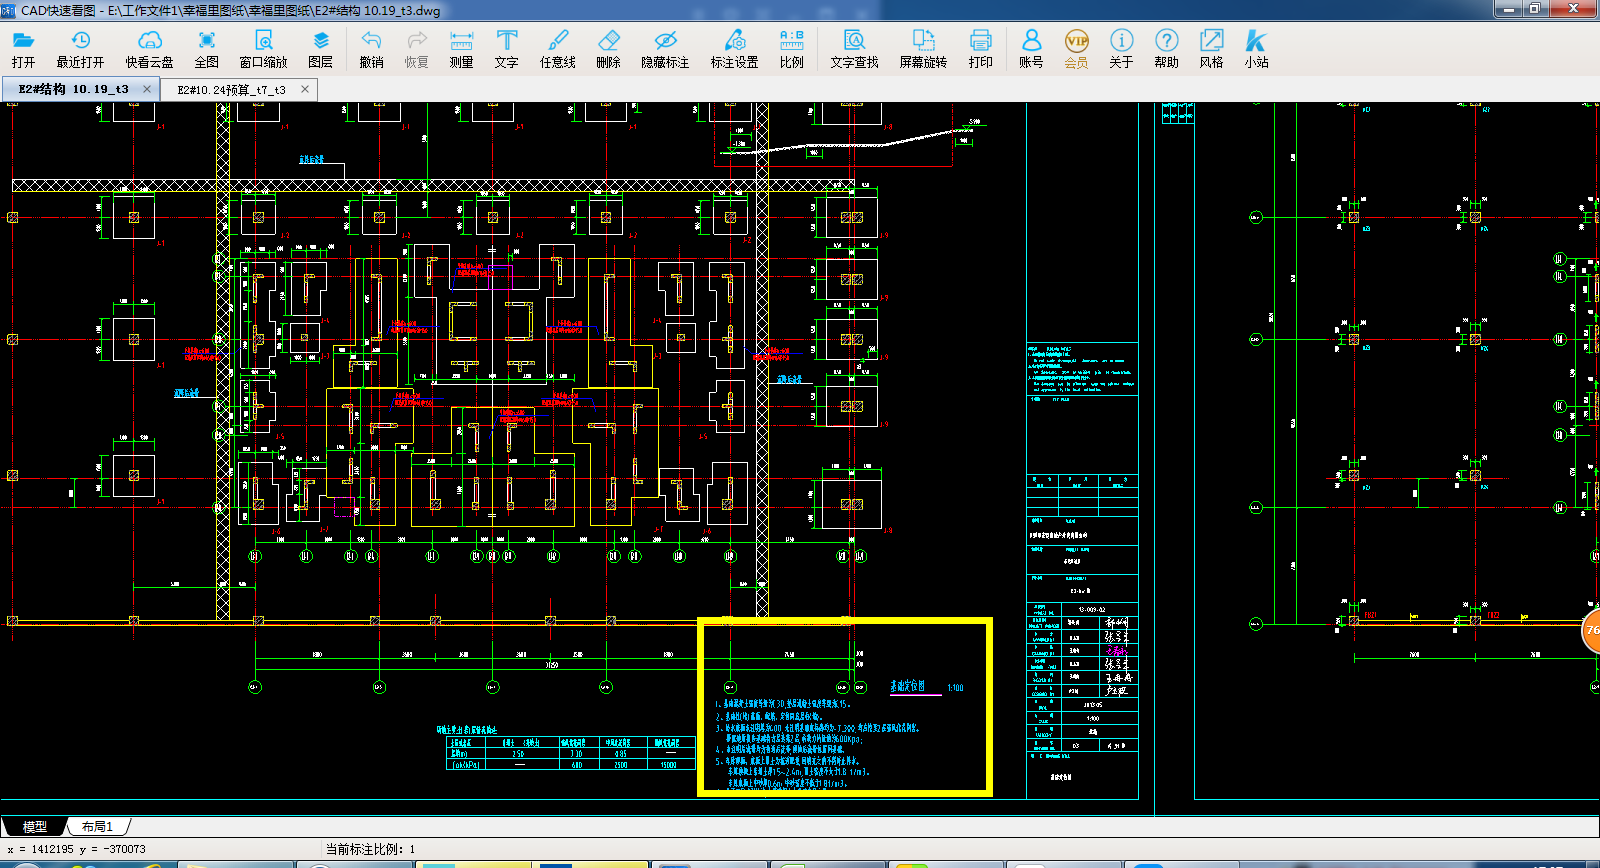
Task: Pick the 任意线 freehand line tool
Action: 557,48
